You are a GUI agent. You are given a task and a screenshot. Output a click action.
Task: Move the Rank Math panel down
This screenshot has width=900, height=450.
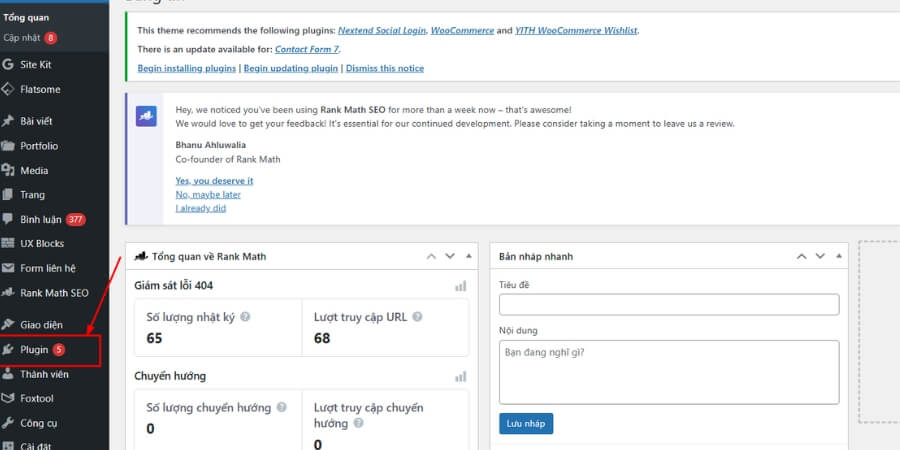click(x=450, y=257)
